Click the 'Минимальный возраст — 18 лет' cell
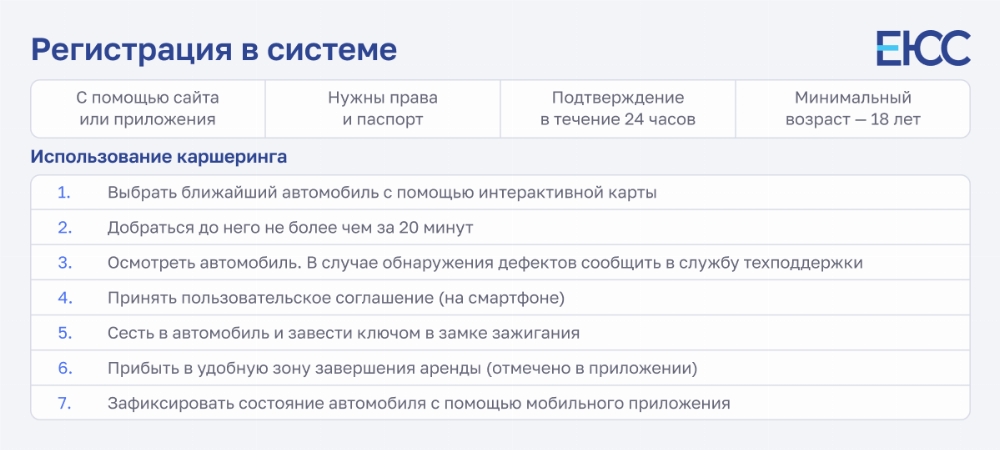 point(853,108)
